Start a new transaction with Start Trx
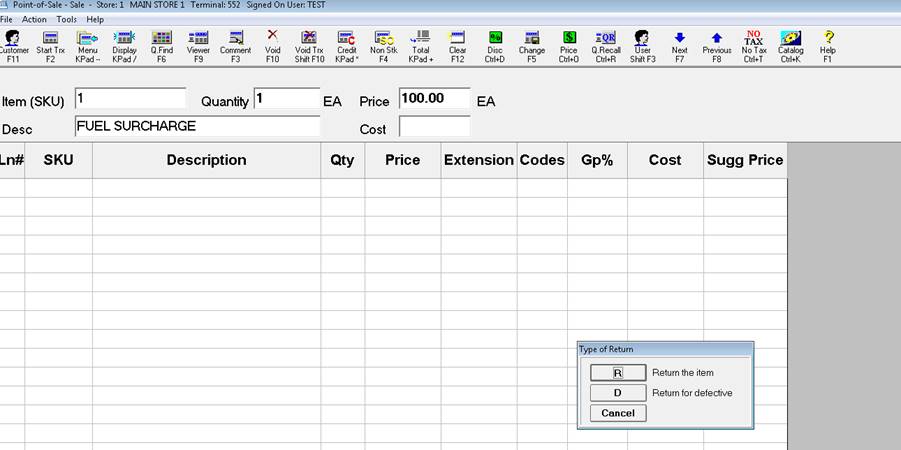This screenshot has width=901, height=450. click(x=50, y=45)
